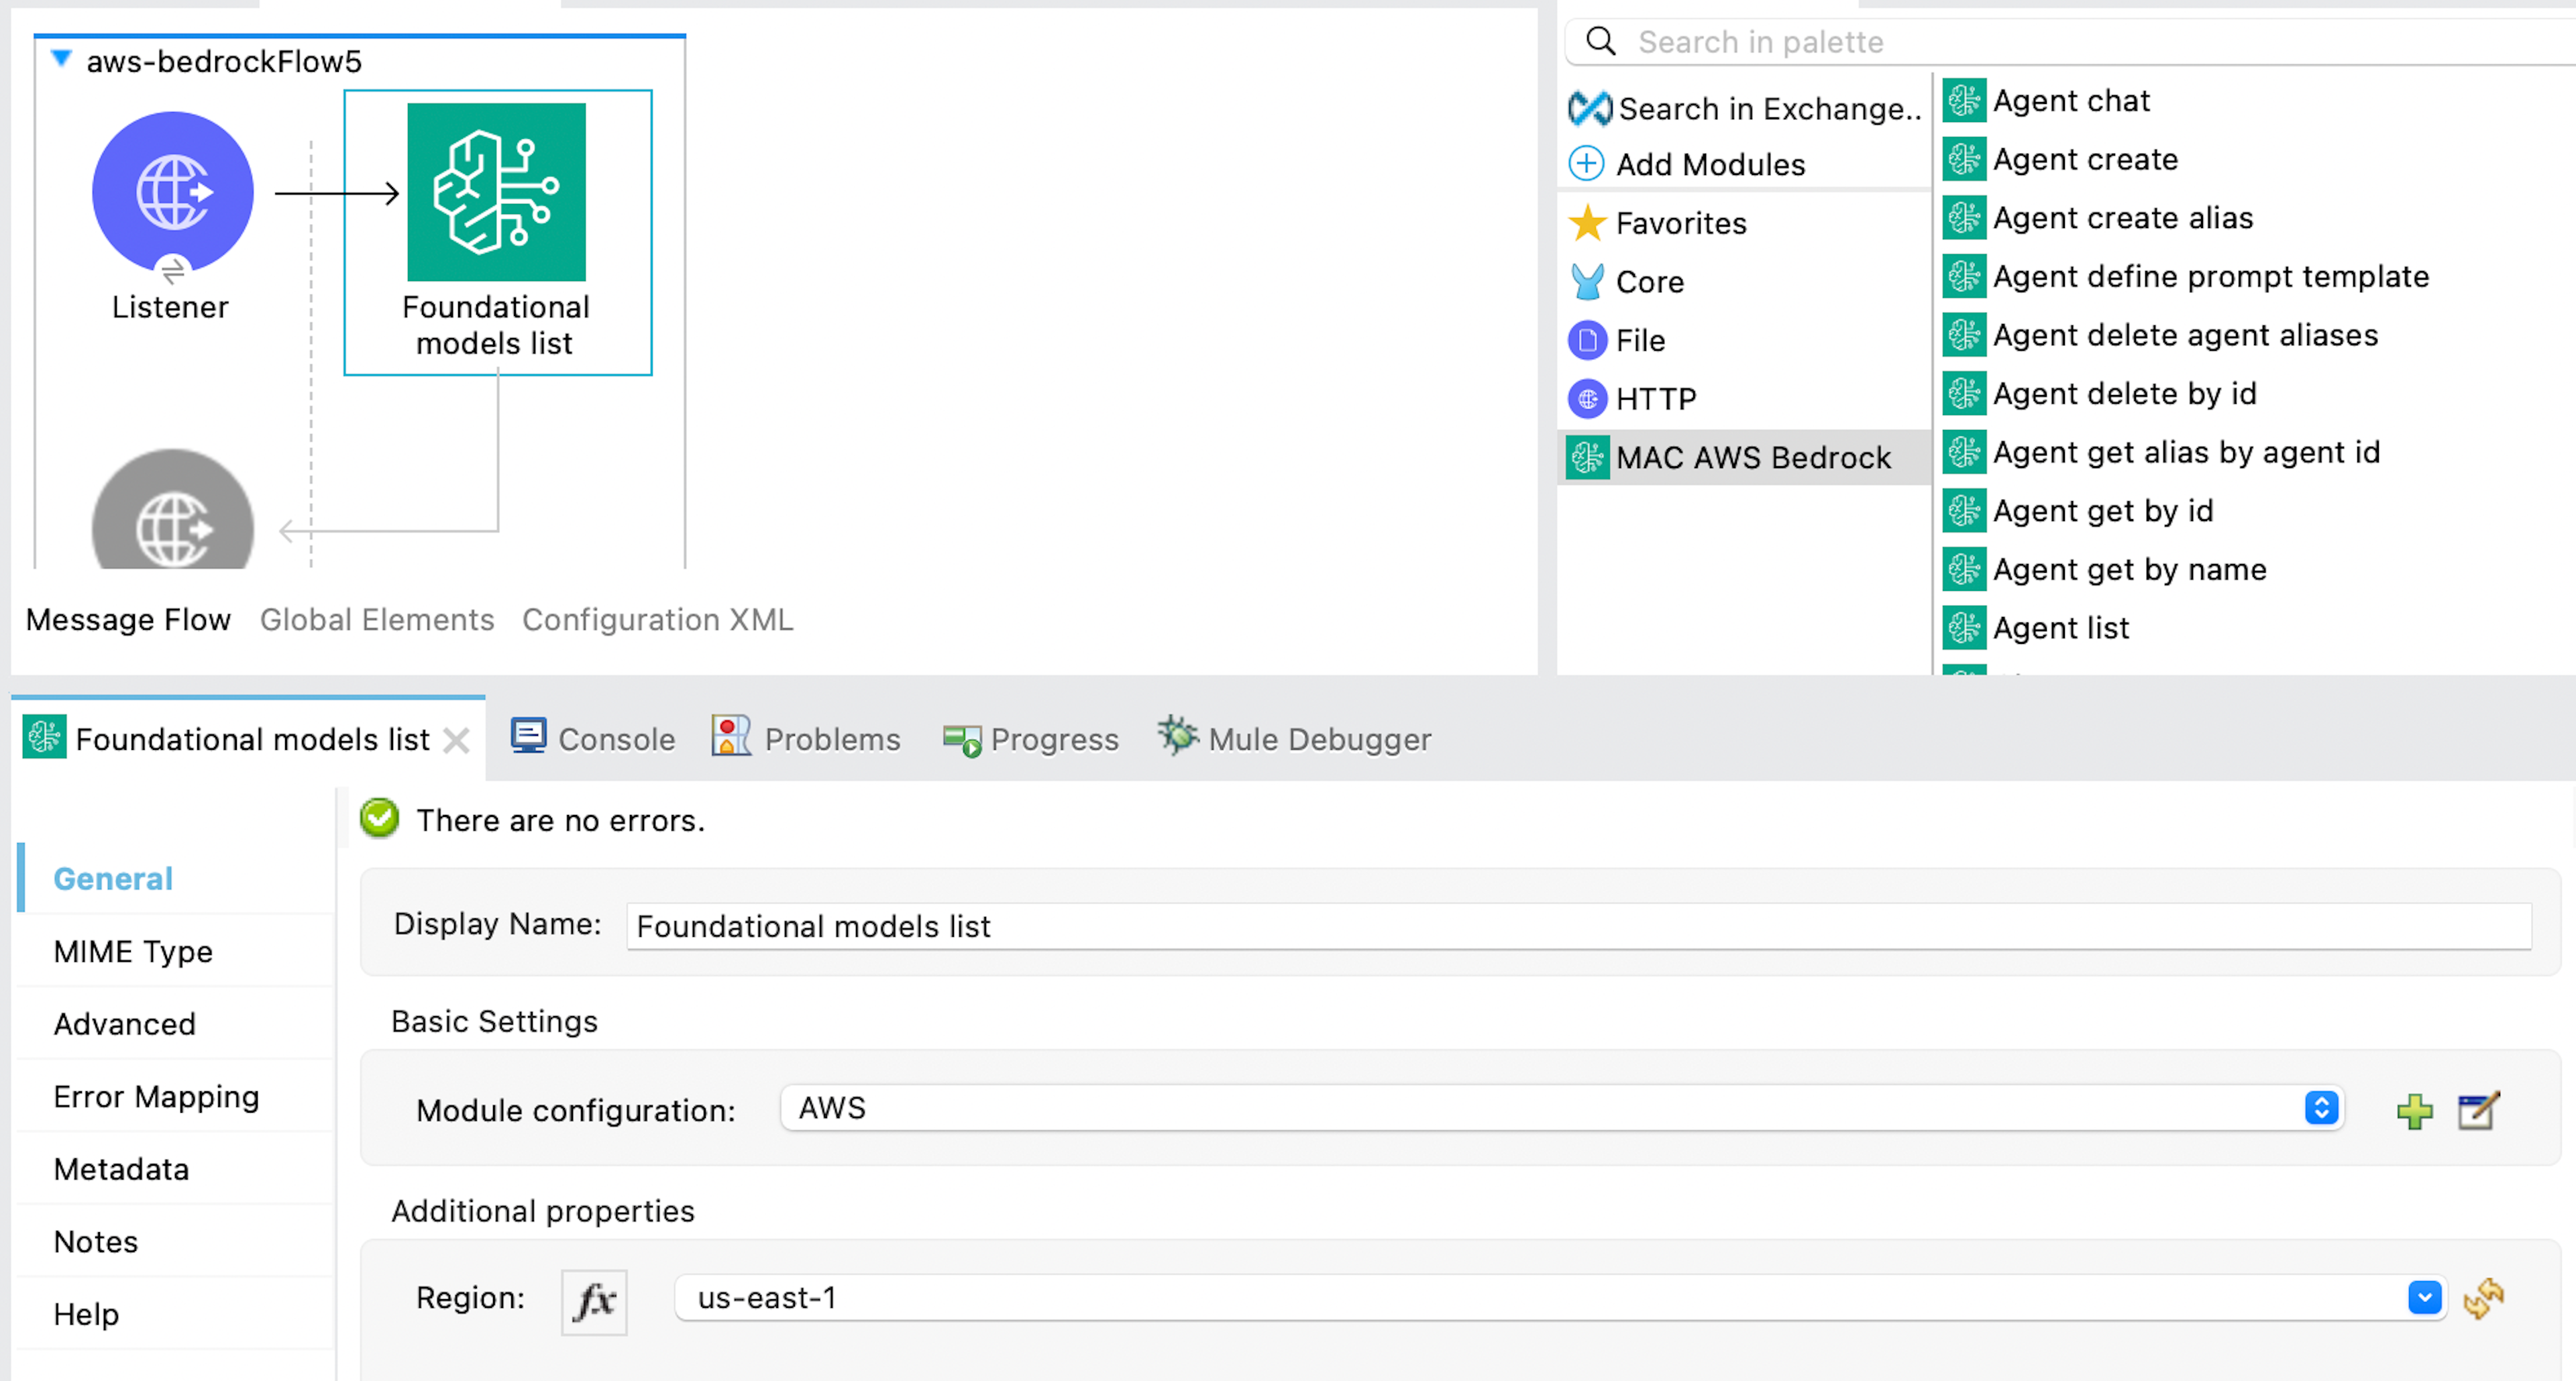Click the File module icon
Viewport: 2576px width, 1381px height.
point(1587,341)
